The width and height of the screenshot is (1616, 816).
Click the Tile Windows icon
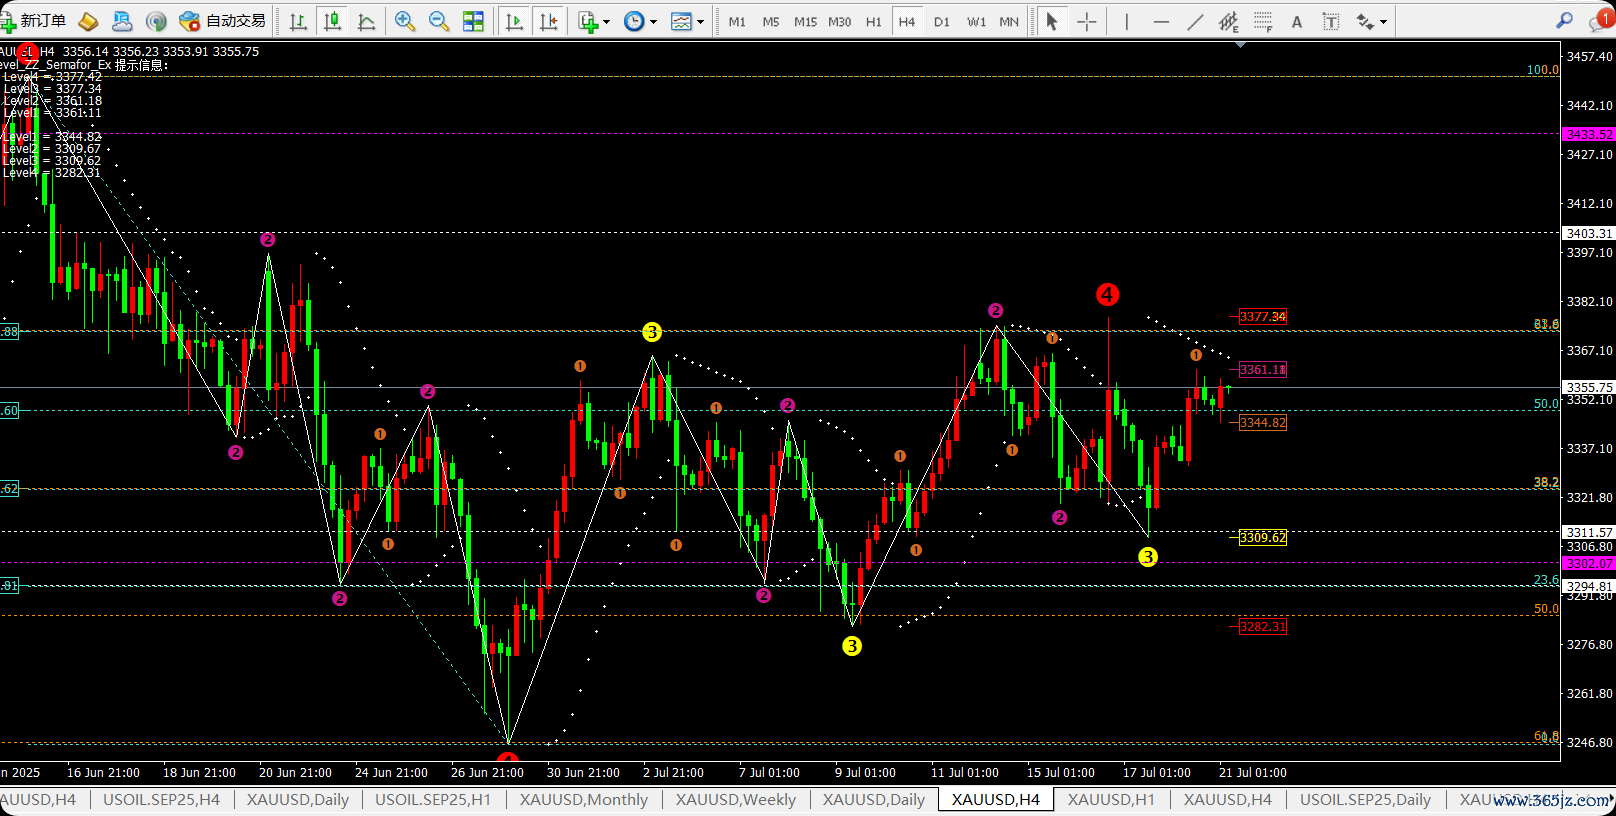click(473, 21)
